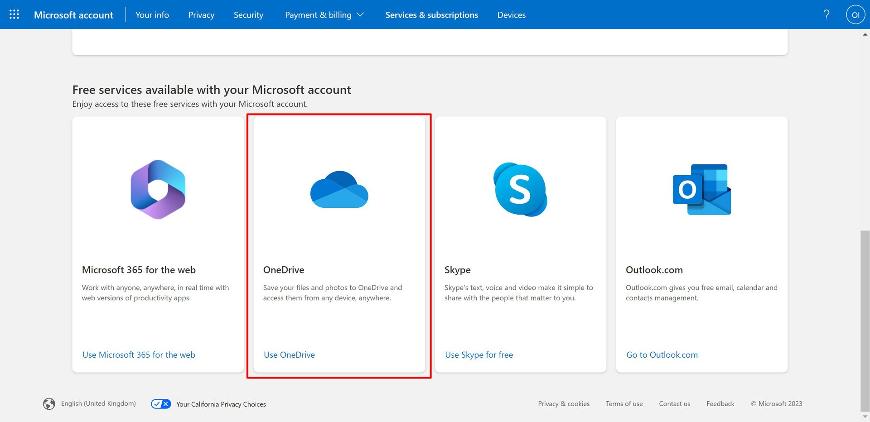This screenshot has height=422, width=870.
Task: Click the page vertical scrollbar thumb
Action: [x=865, y=323]
